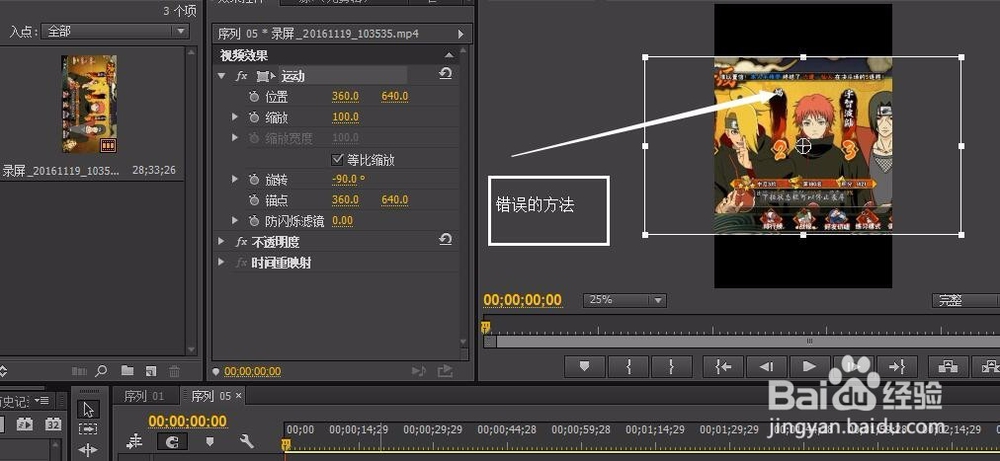This screenshot has width=1000, height=461.
Task: Toggle the 位置 stopwatch animation
Action: (x=254, y=97)
